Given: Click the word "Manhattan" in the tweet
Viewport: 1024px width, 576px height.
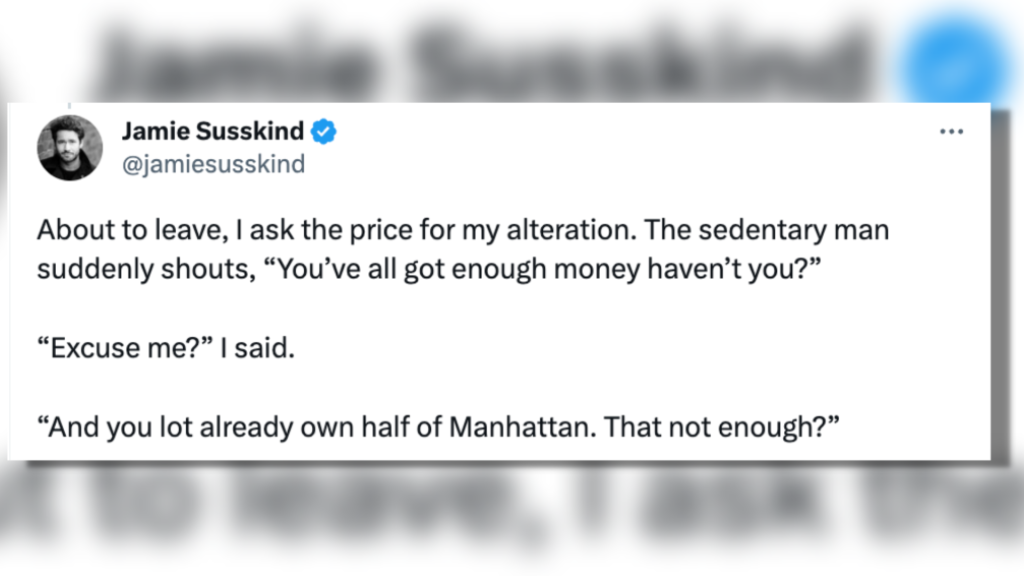Looking at the screenshot, I should pyautogui.click(x=510, y=430).
